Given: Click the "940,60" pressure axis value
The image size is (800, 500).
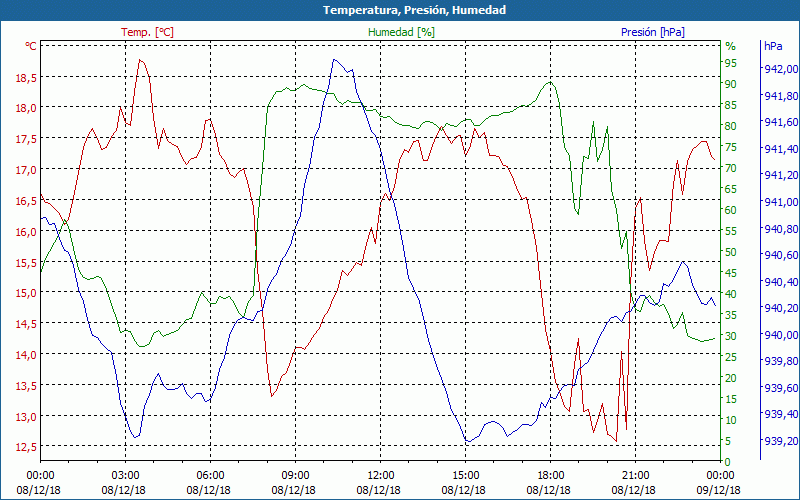Looking at the screenshot, I should [781, 255].
